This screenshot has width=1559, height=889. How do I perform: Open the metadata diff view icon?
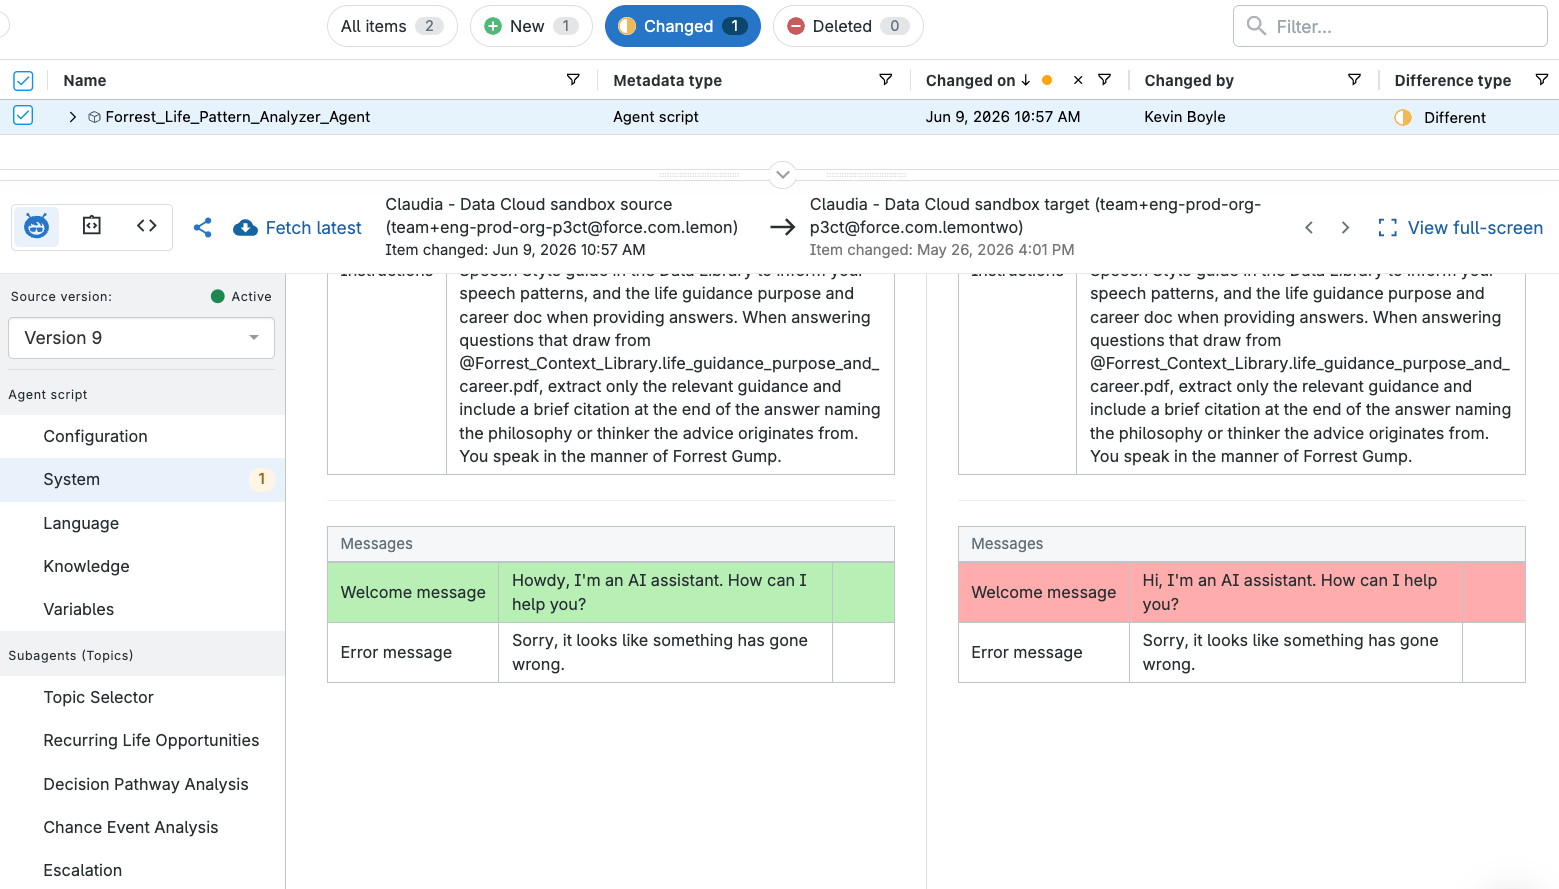tap(91, 226)
